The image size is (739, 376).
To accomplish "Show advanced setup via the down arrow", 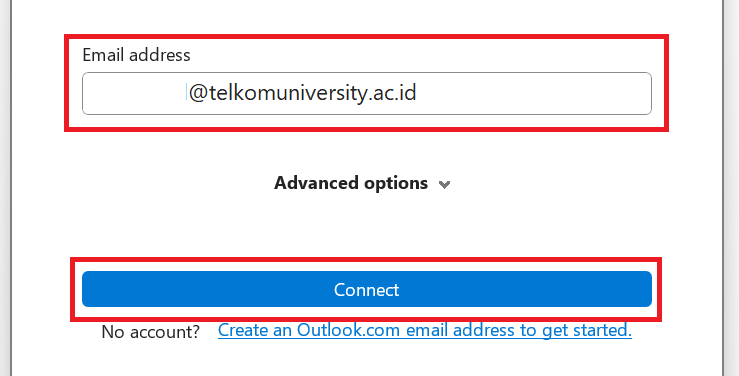I will click(444, 184).
